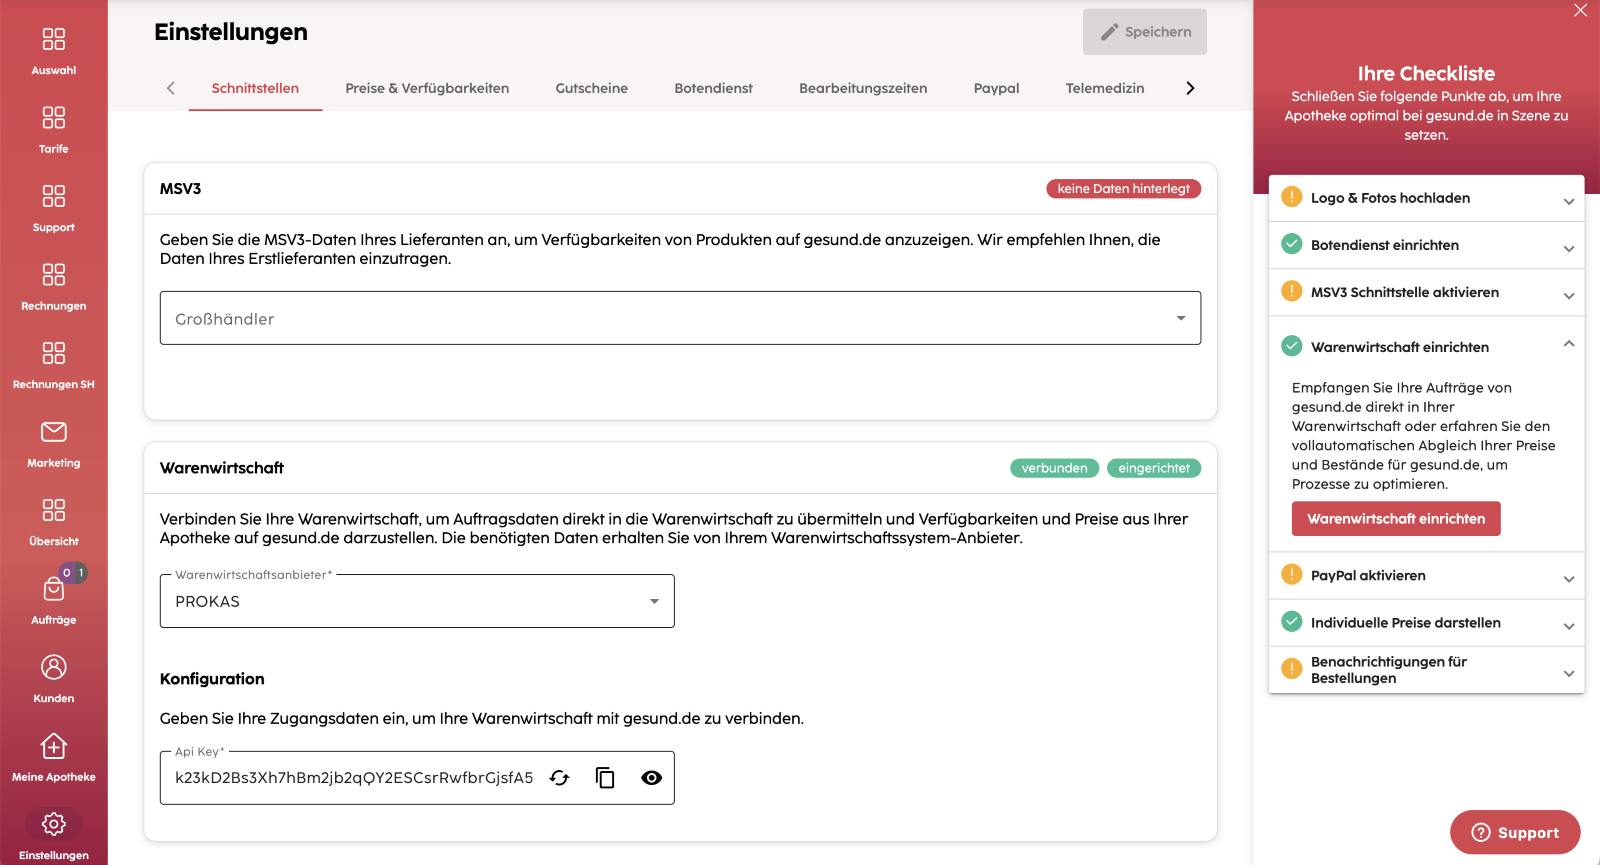
Task: Open Meine Apotheke house icon
Action: point(54,746)
